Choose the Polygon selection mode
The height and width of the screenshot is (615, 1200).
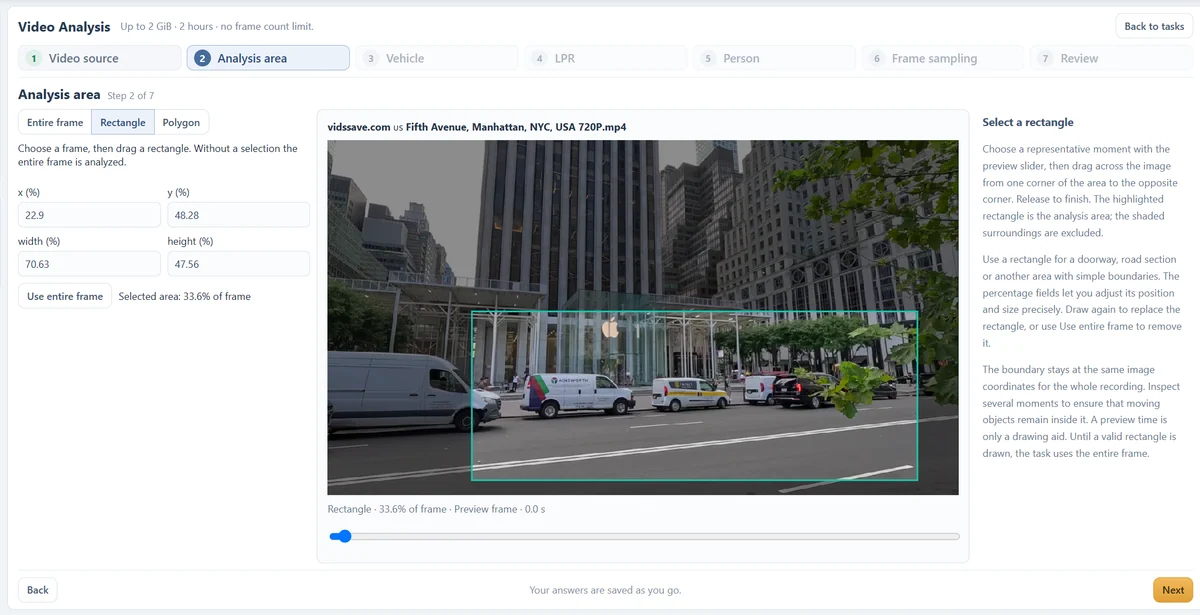[x=181, y=122]
